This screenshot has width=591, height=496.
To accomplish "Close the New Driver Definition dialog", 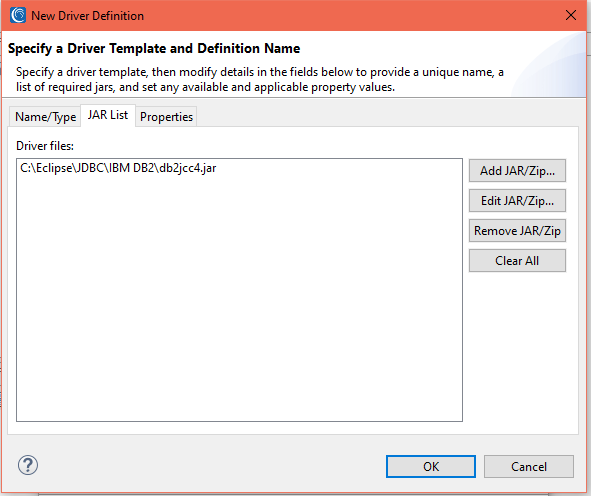I will point(571,15).
